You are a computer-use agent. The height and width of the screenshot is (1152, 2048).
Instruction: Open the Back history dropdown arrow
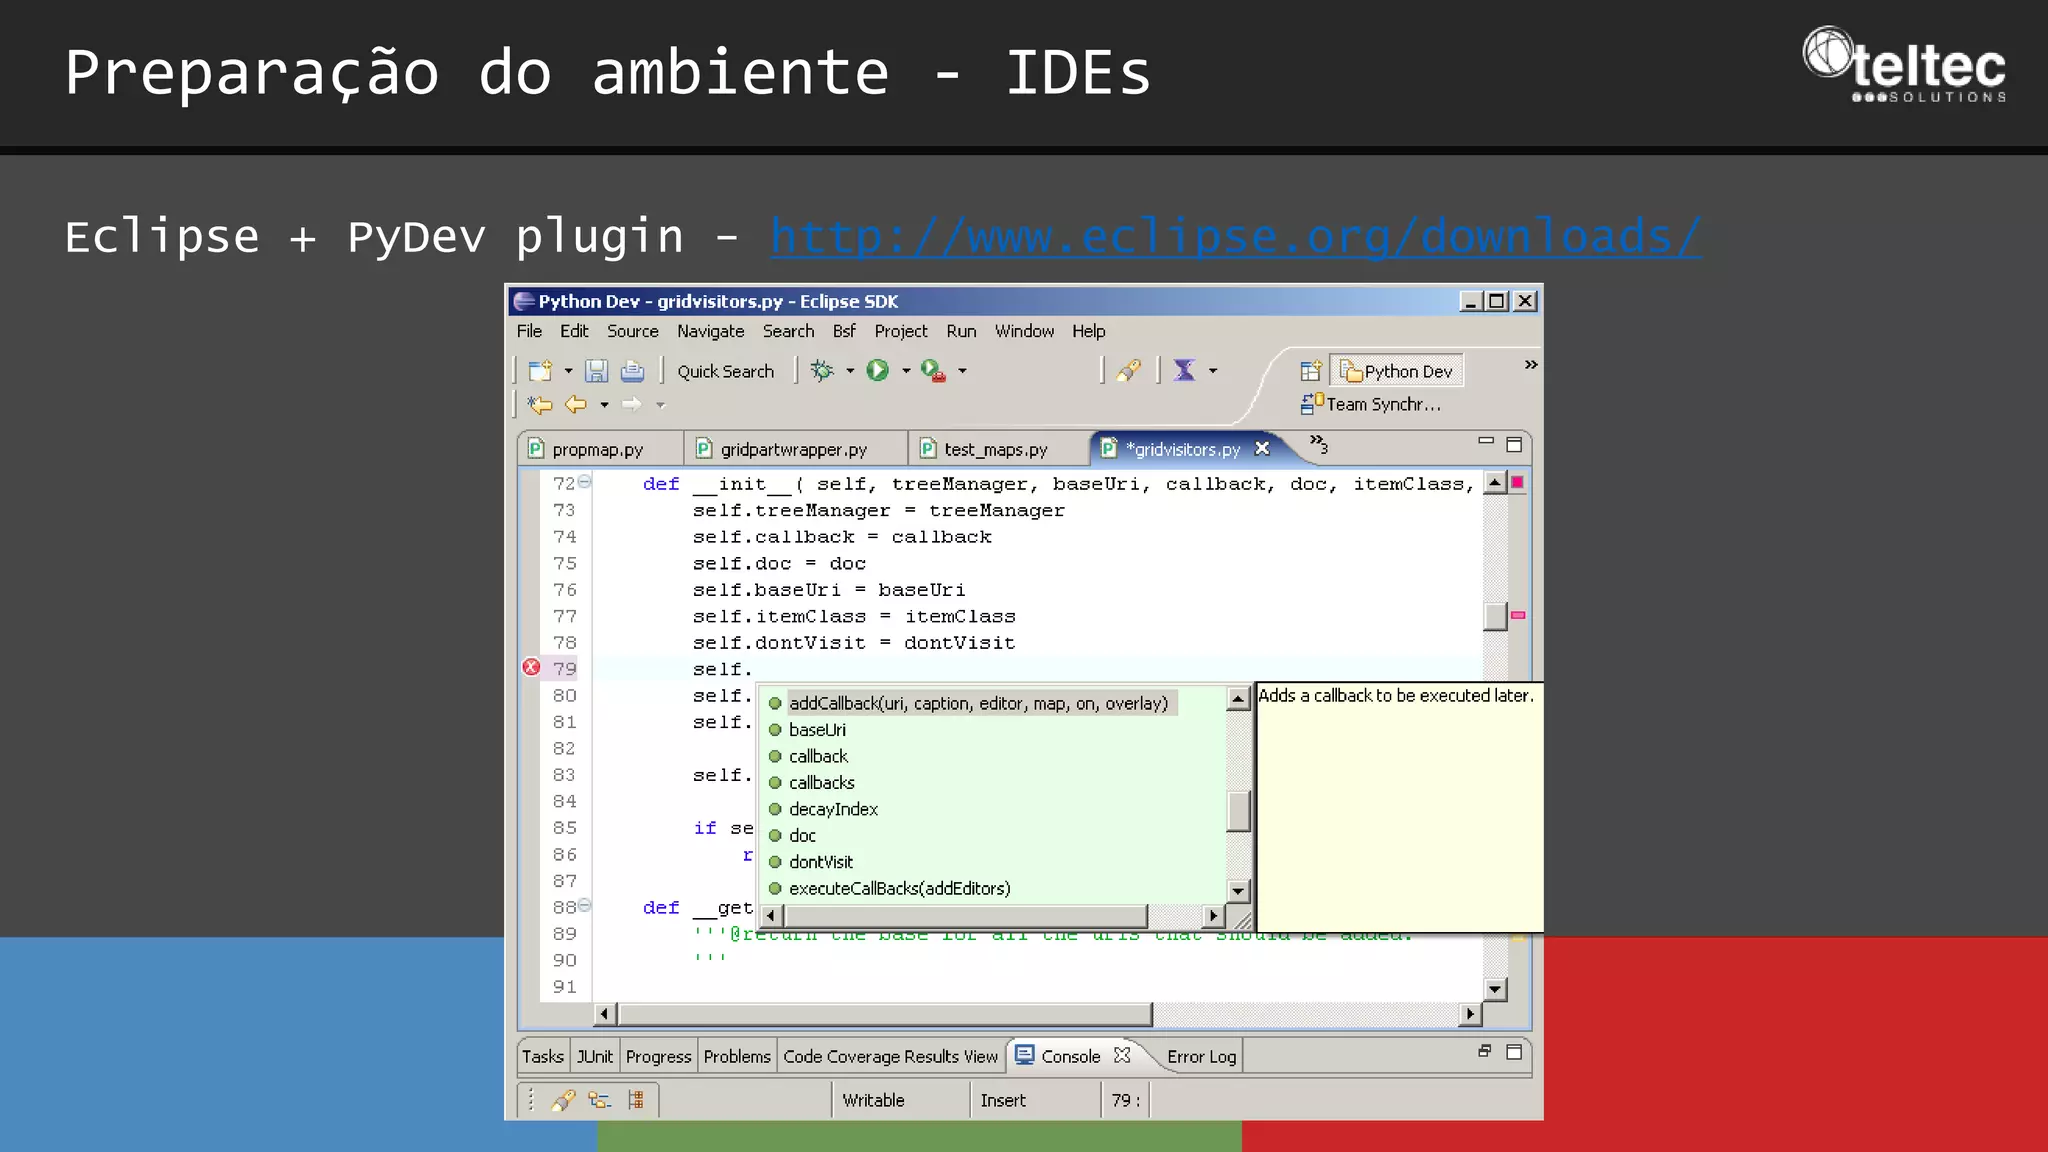pos(604,405)
